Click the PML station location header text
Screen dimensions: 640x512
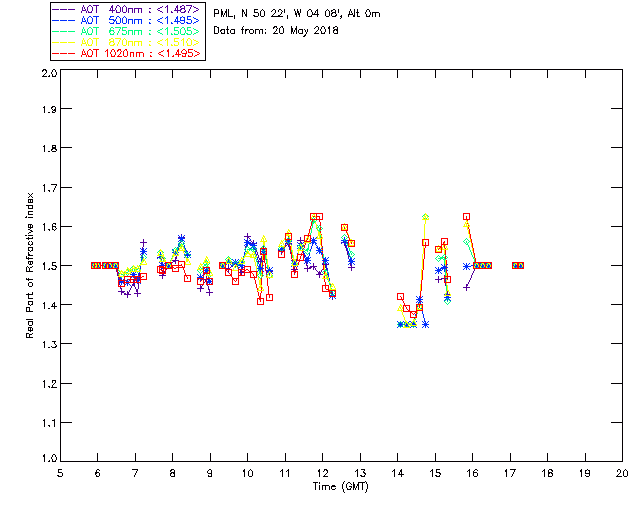[x=297, y=14]
